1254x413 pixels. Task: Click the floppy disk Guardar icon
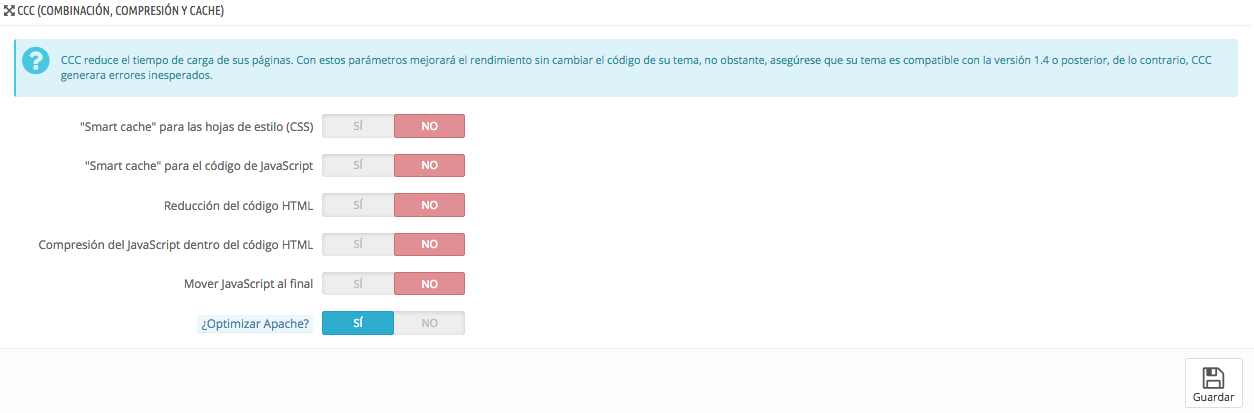pos(1213,377)
